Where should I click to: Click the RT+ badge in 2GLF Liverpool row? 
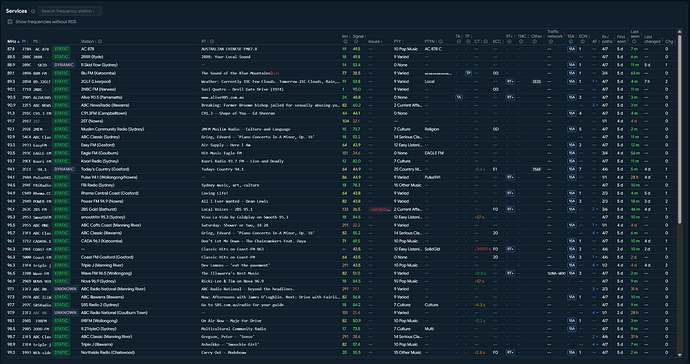click(510, 81)
